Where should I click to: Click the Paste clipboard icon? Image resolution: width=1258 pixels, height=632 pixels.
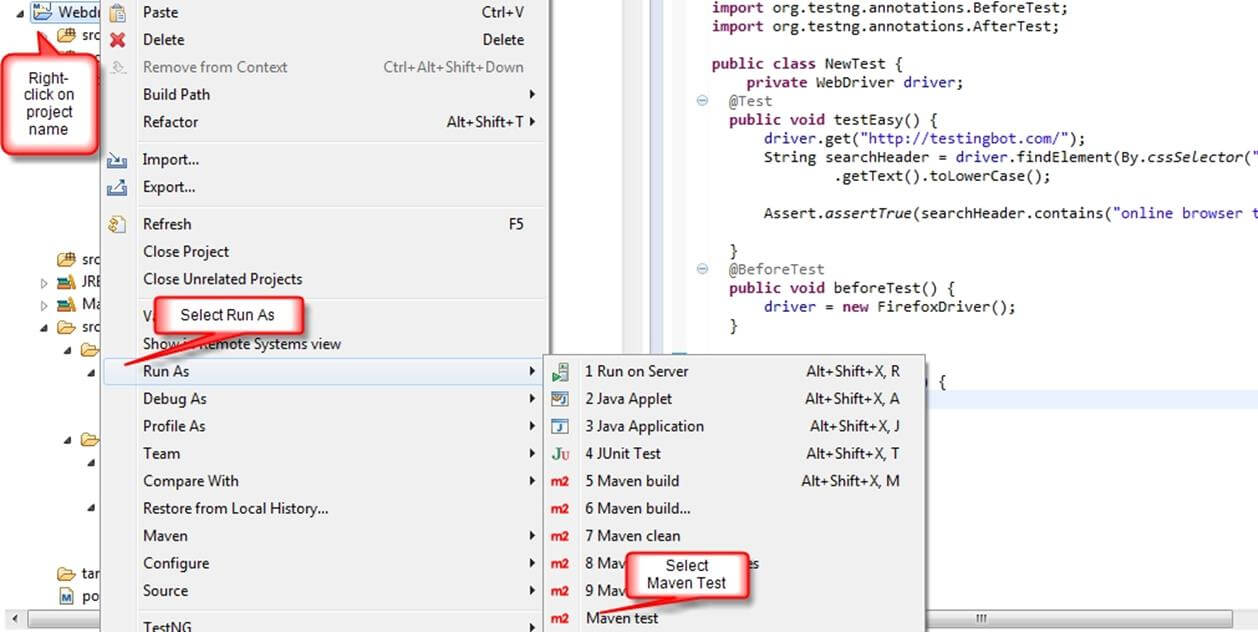click(117, 13)
